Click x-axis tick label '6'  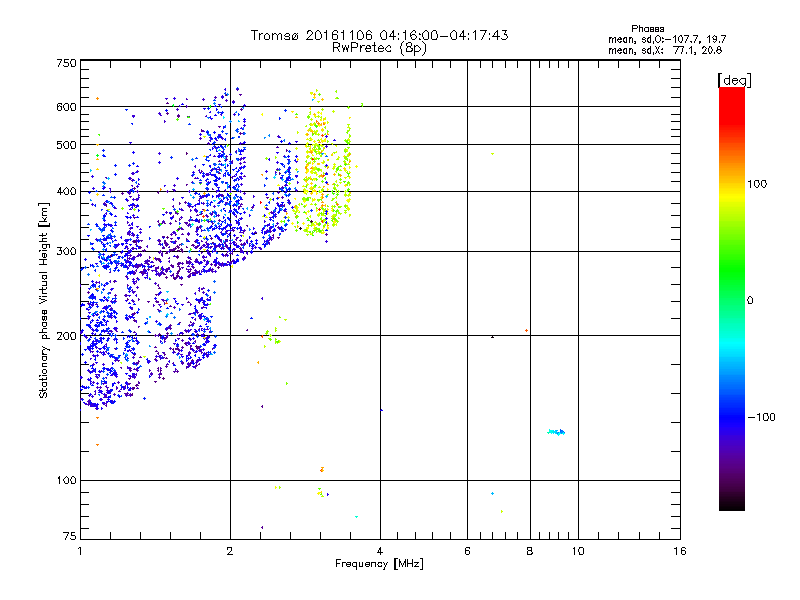pyautogui.click(x=467, y=551)
